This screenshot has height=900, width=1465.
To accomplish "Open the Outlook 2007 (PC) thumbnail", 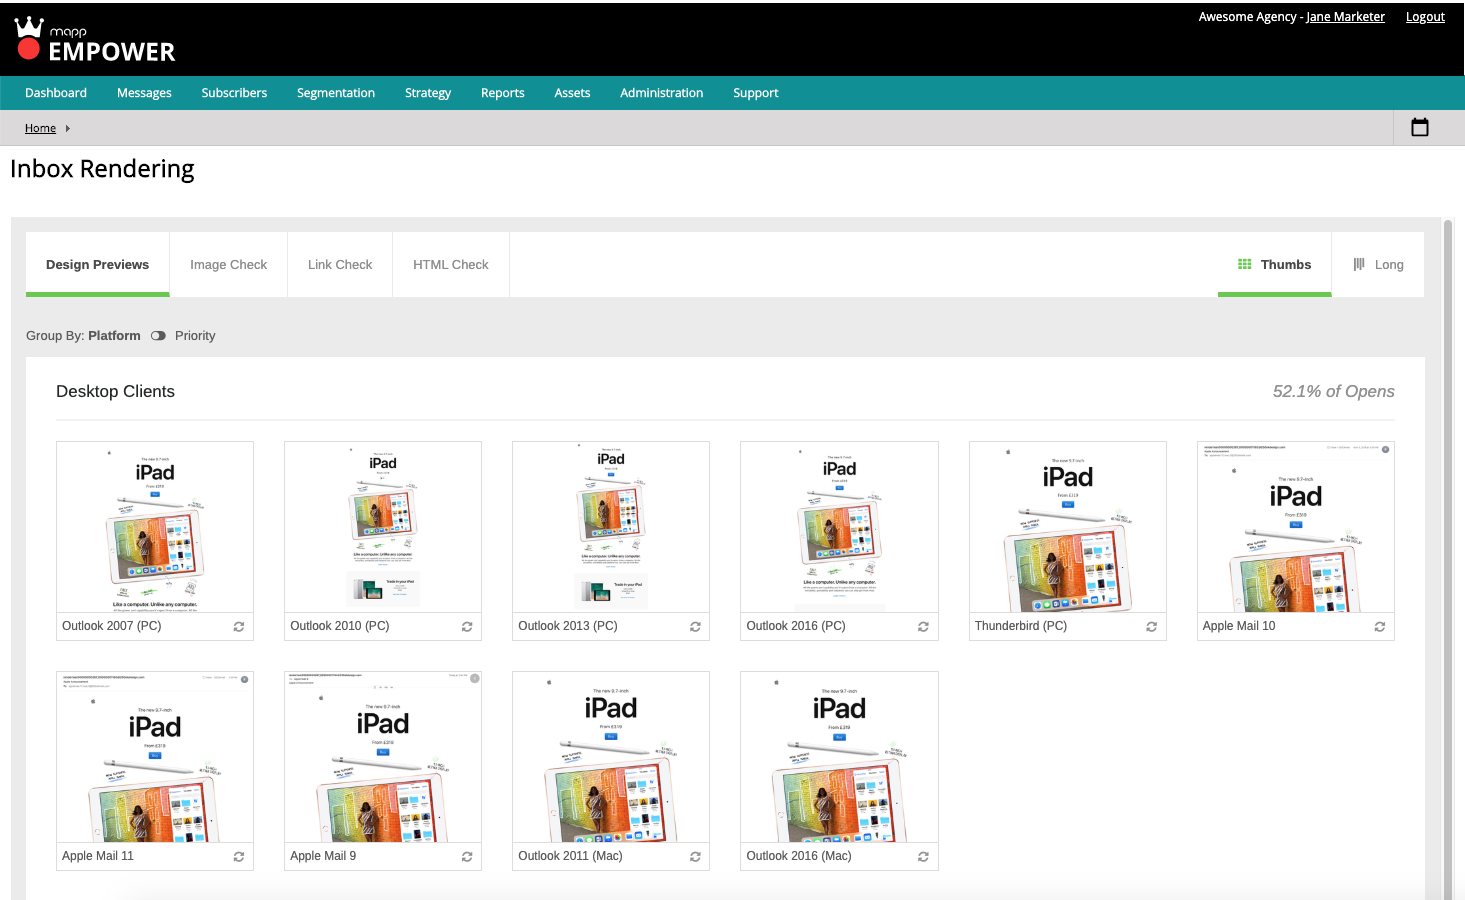I will click(155, 527).
